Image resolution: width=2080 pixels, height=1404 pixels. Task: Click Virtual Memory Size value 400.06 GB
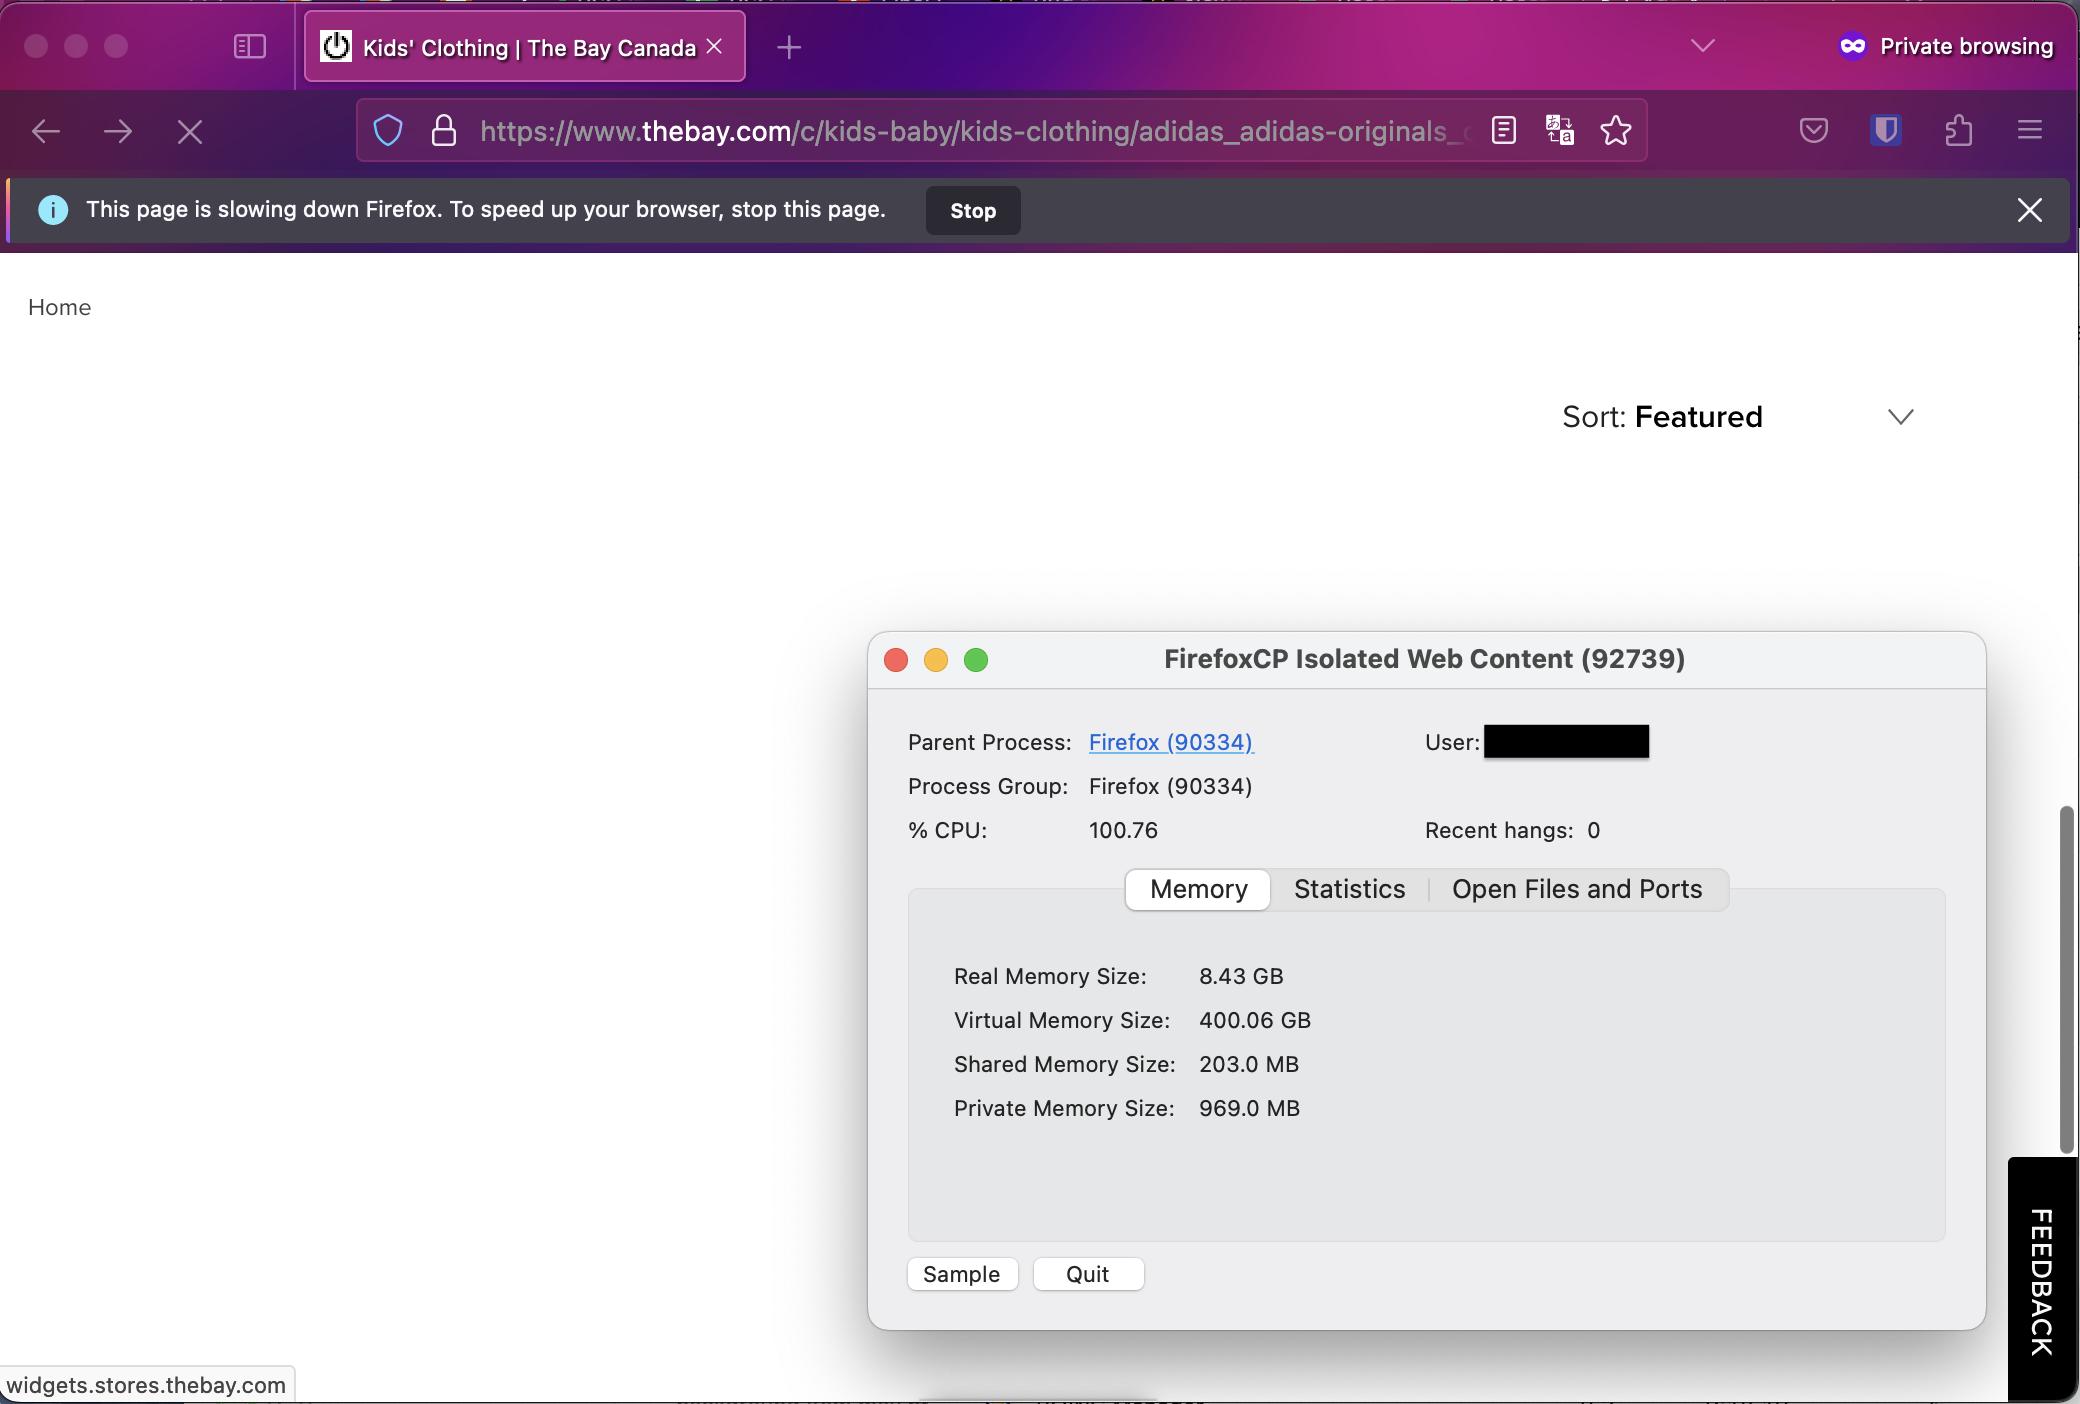[x=1255, y=1020]
